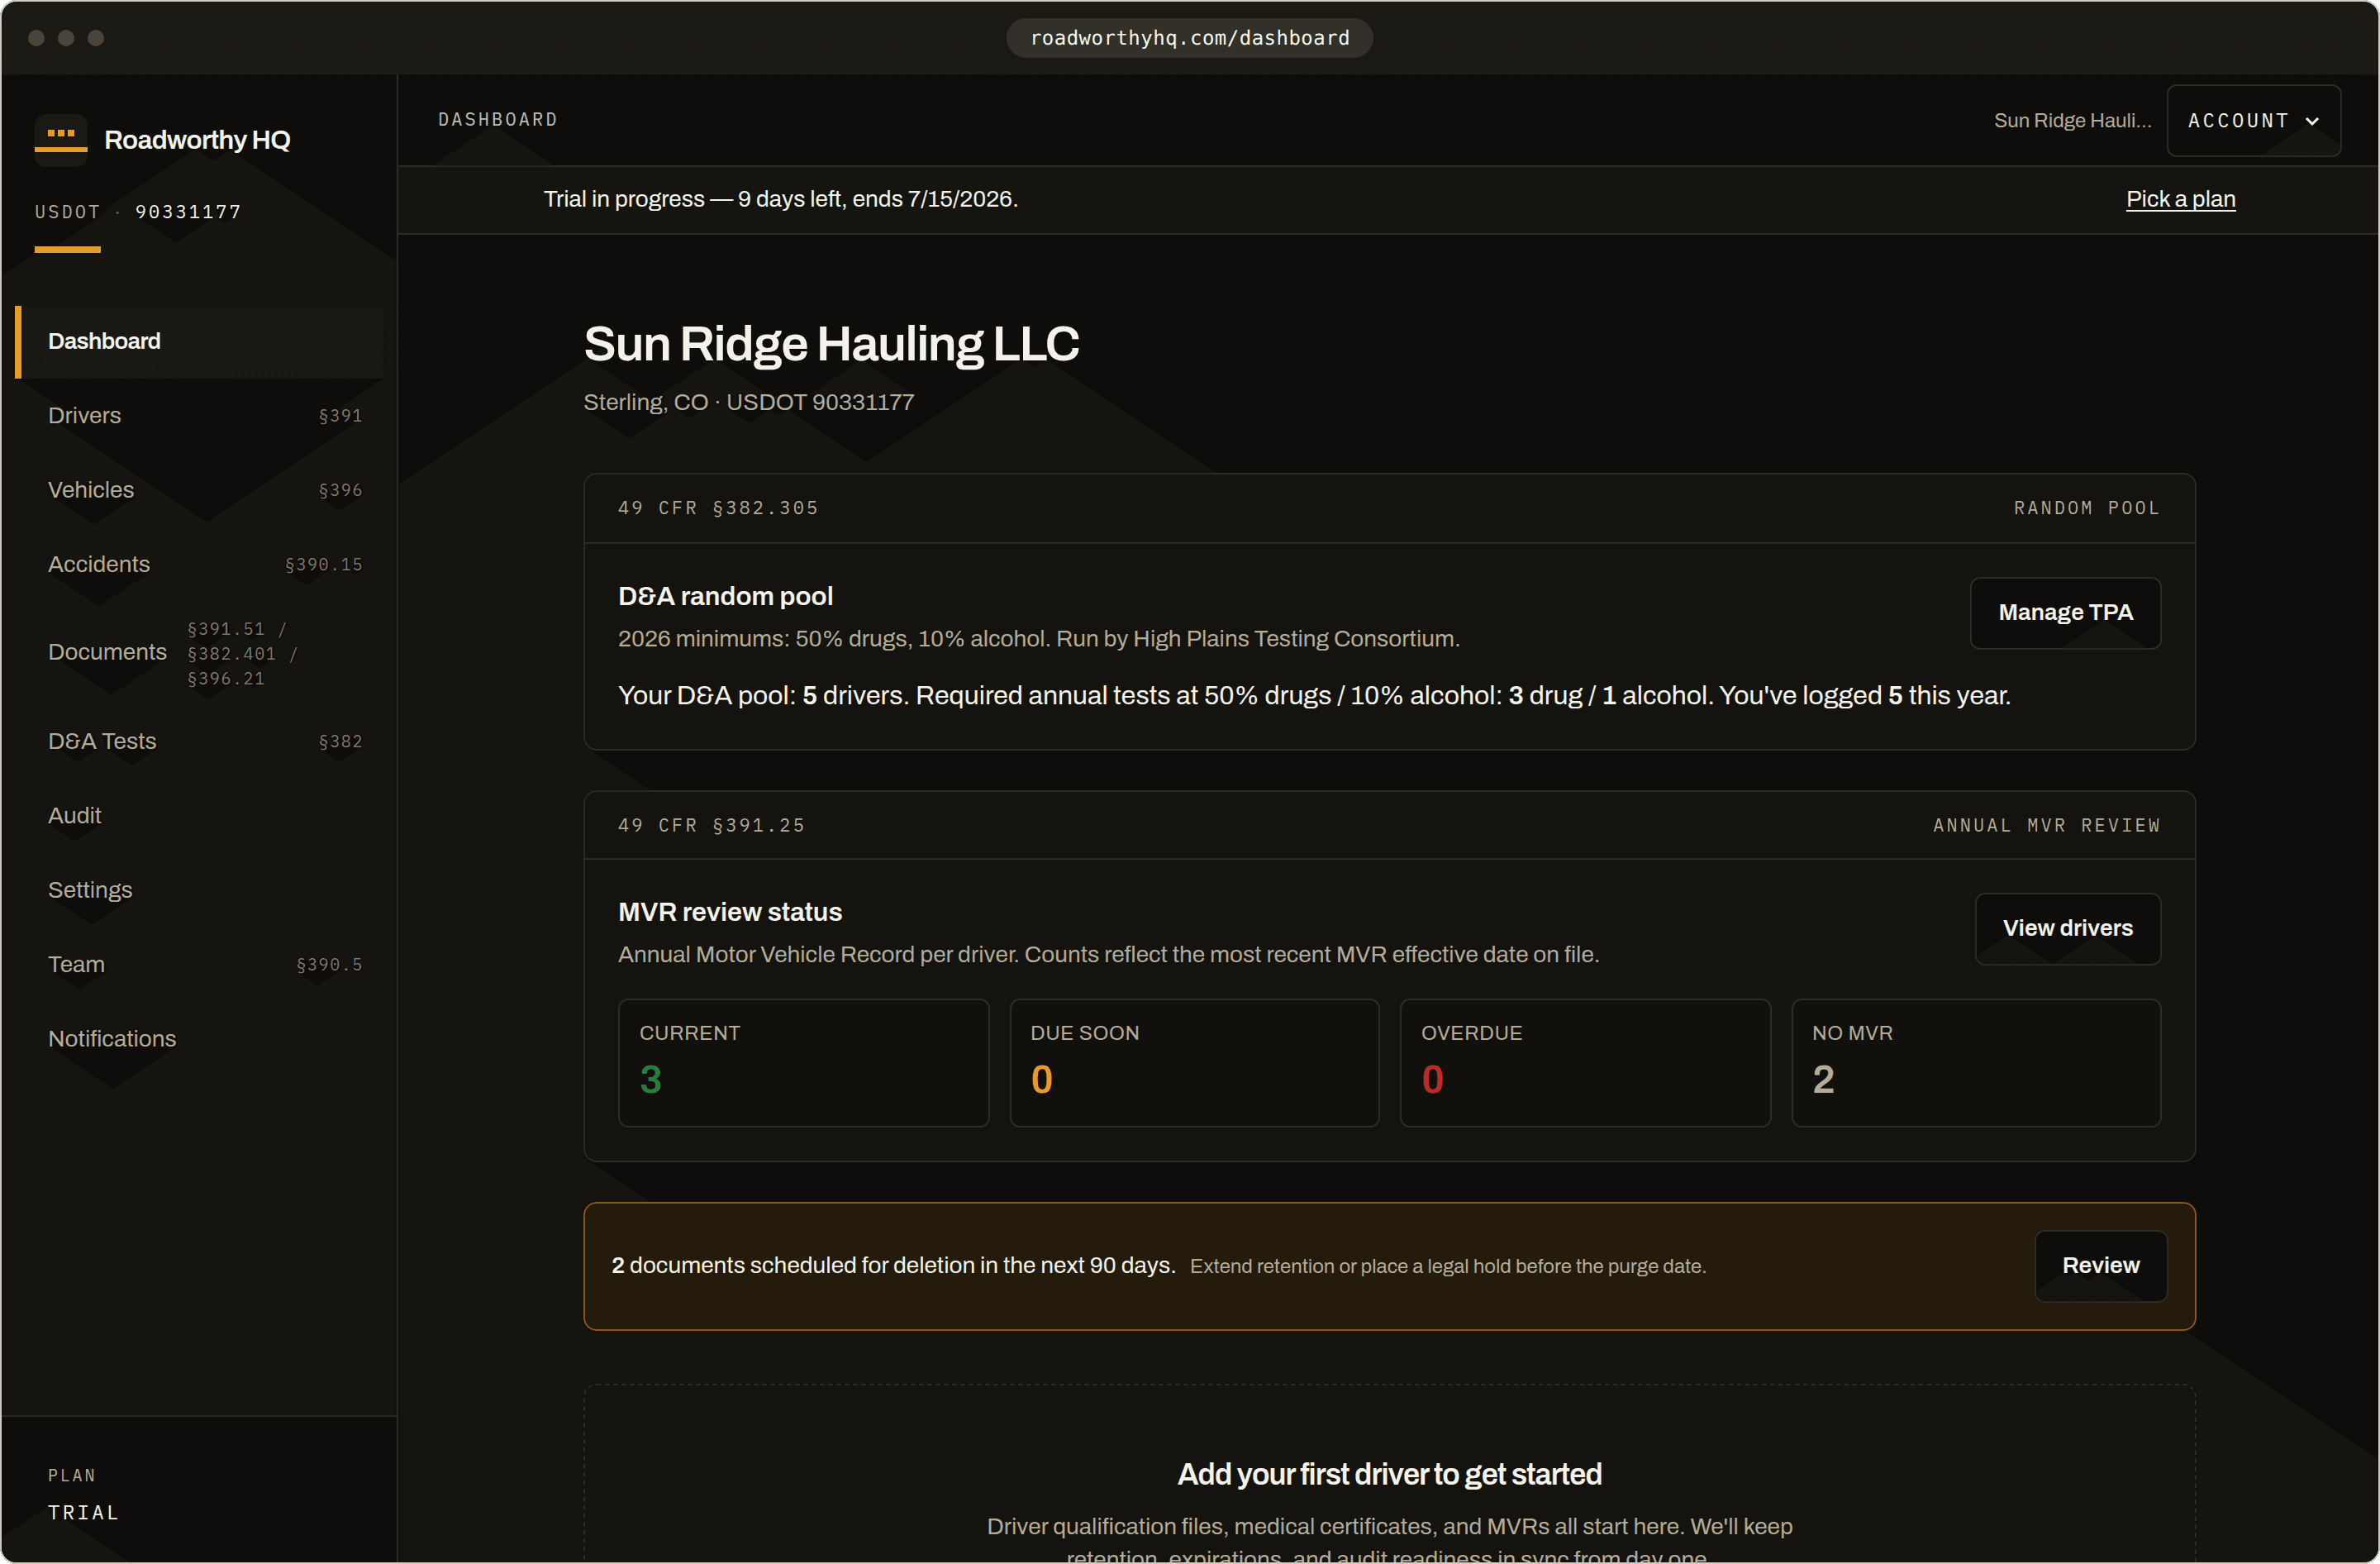This screenshot has height=1564, width=2380.
Task: Click the Pick a plan link
Action: click(x=2180, y=199)
